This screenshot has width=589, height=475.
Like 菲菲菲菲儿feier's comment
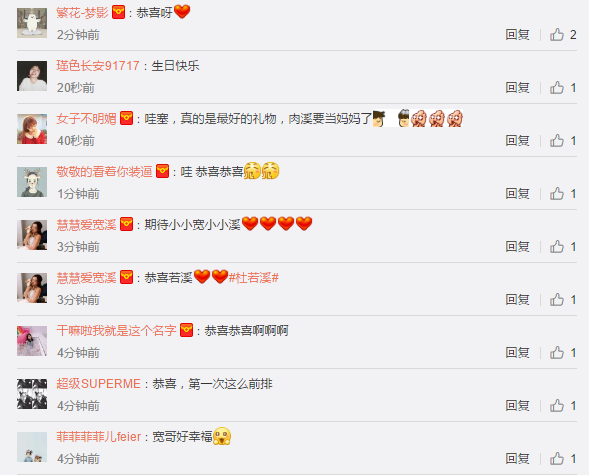557,458
